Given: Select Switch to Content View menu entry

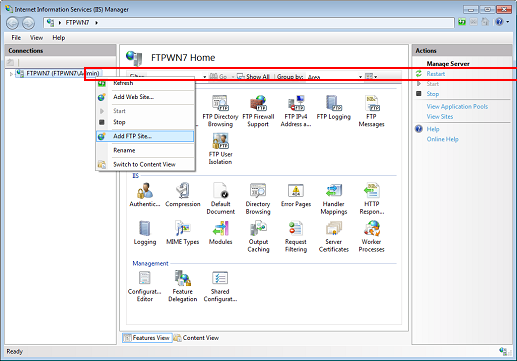Looking at the screenshot, I should tap(145, 164).
